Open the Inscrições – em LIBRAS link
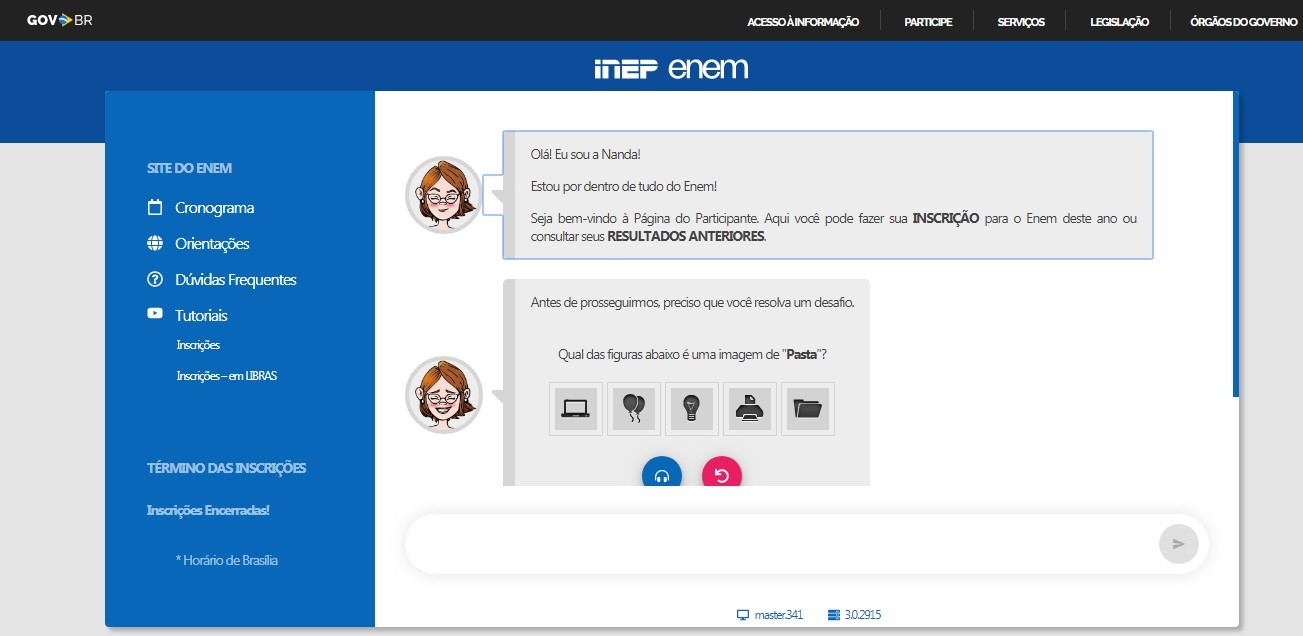 tap(226, 376)
